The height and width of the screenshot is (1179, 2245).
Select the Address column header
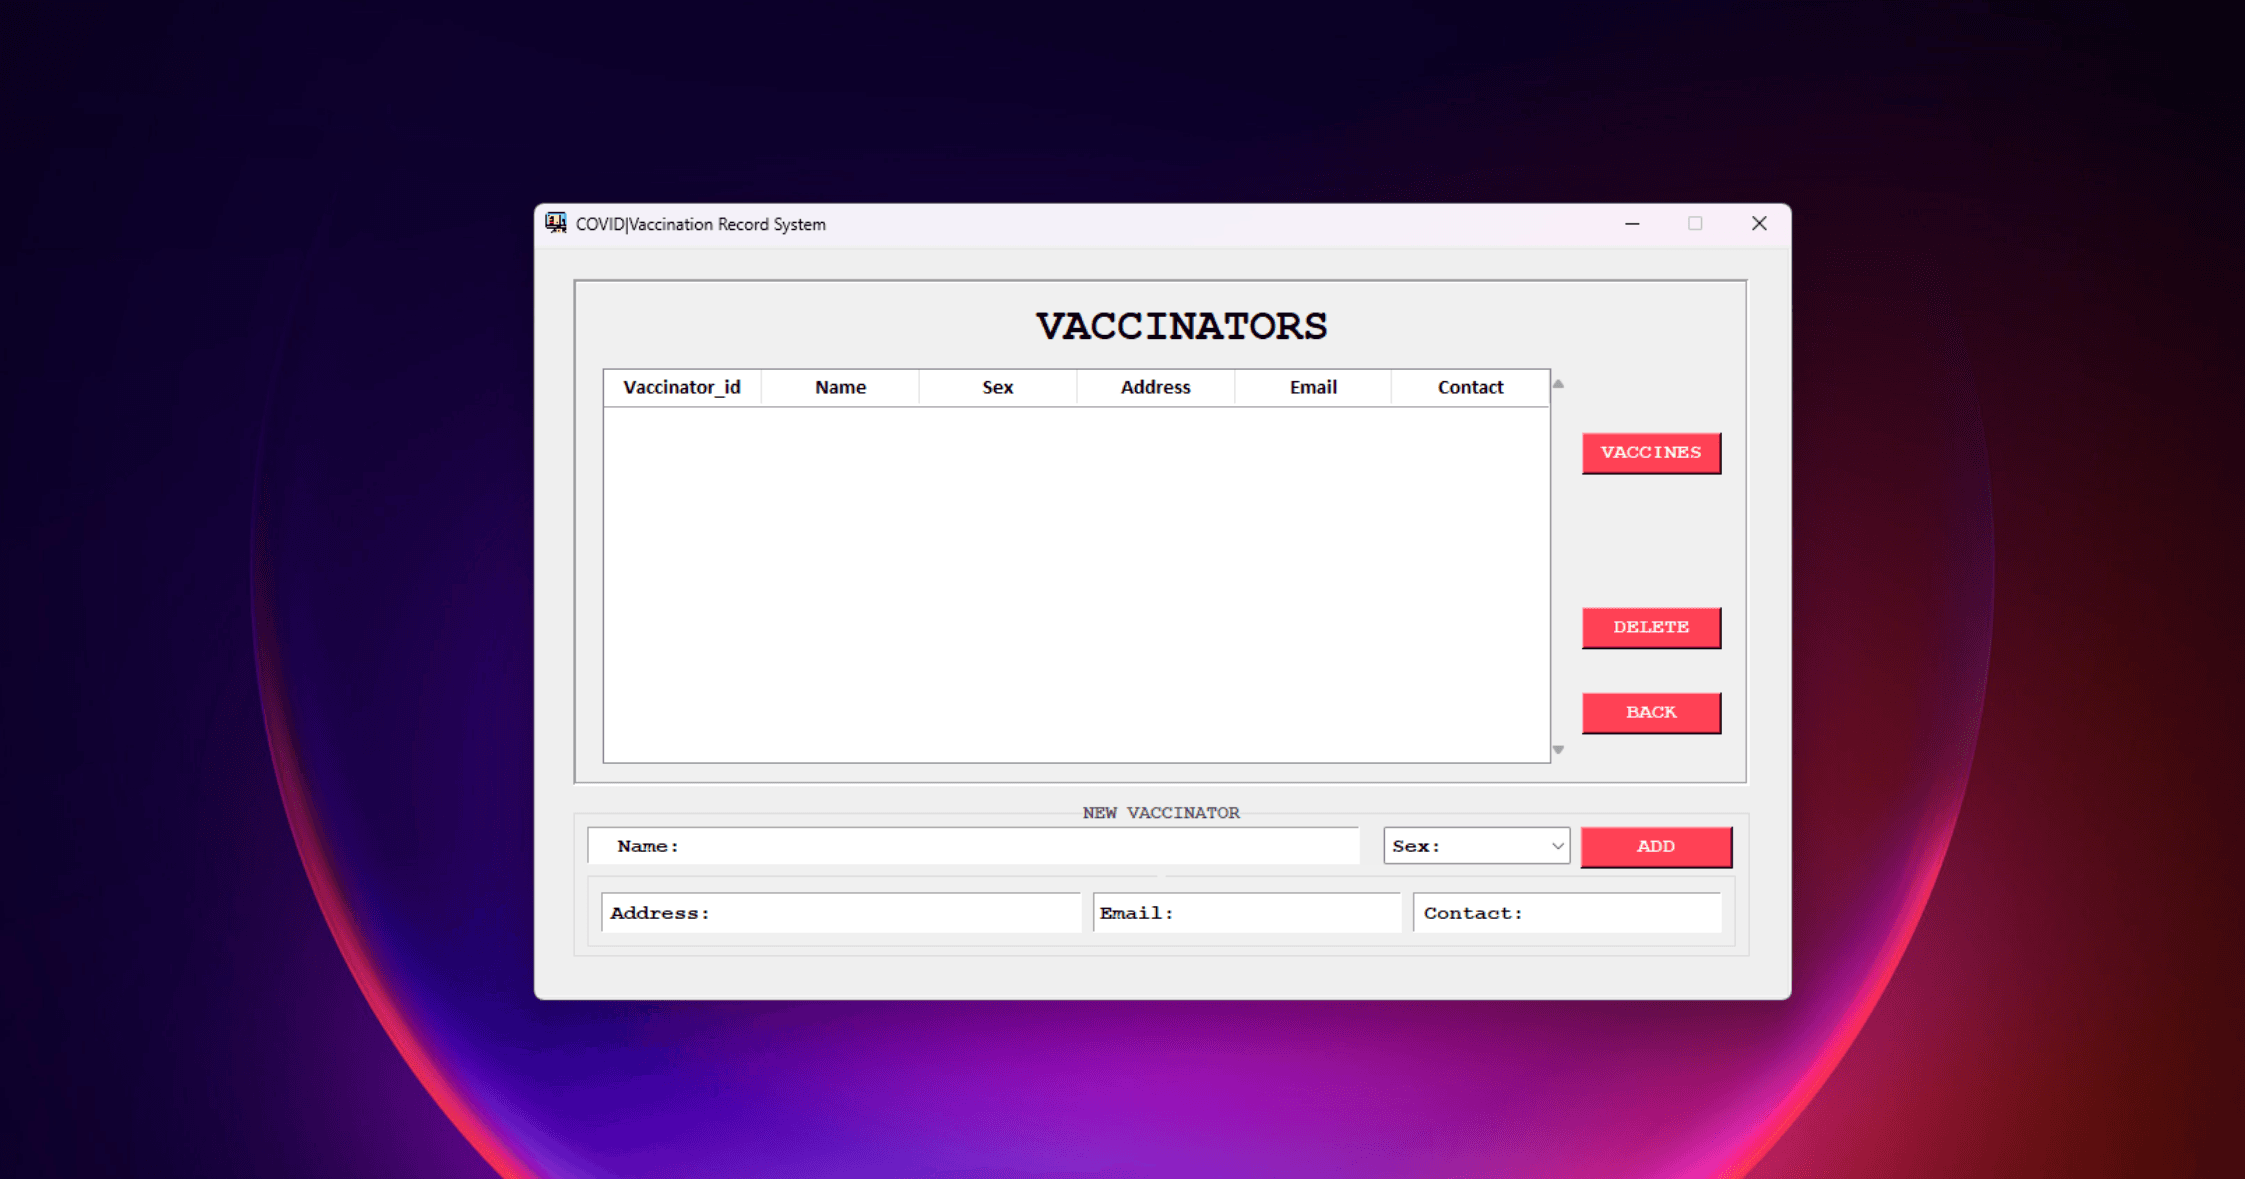click(x=1155, y=388)
